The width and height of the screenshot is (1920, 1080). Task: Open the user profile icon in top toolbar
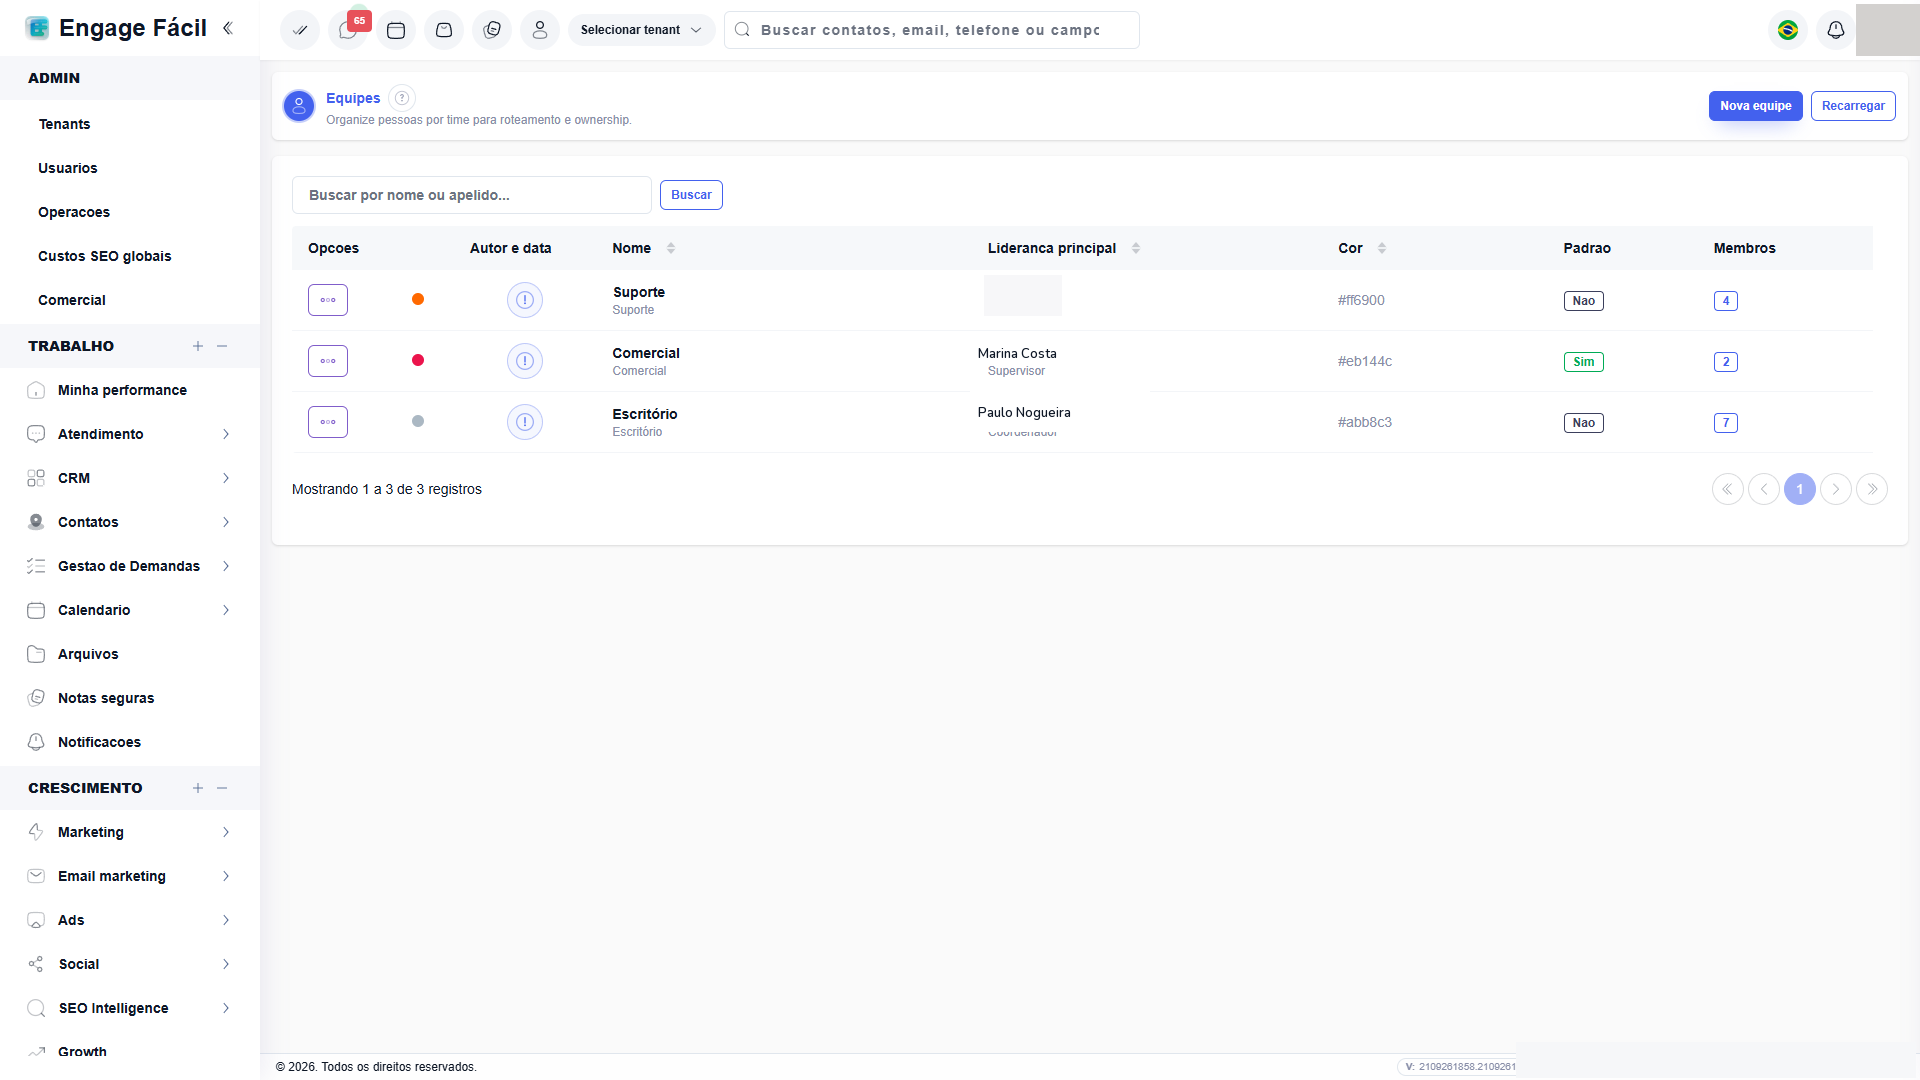[x=540, y=30]
